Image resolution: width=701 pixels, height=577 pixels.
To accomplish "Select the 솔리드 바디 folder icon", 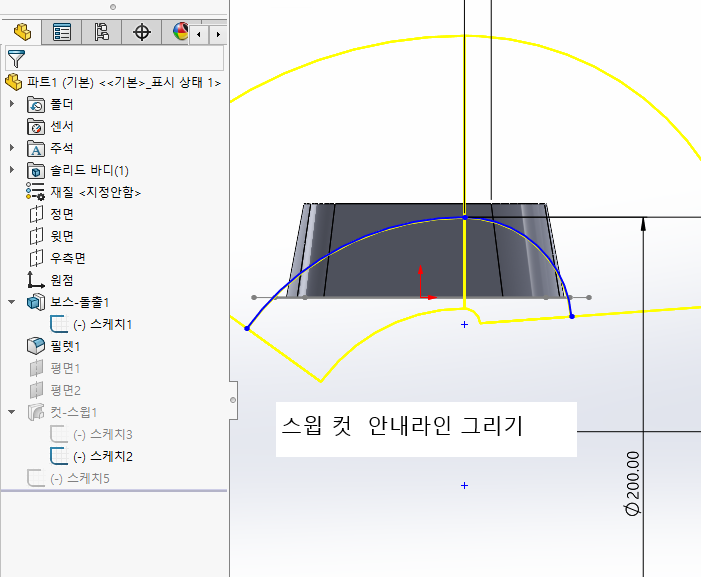I will point(36,170).
